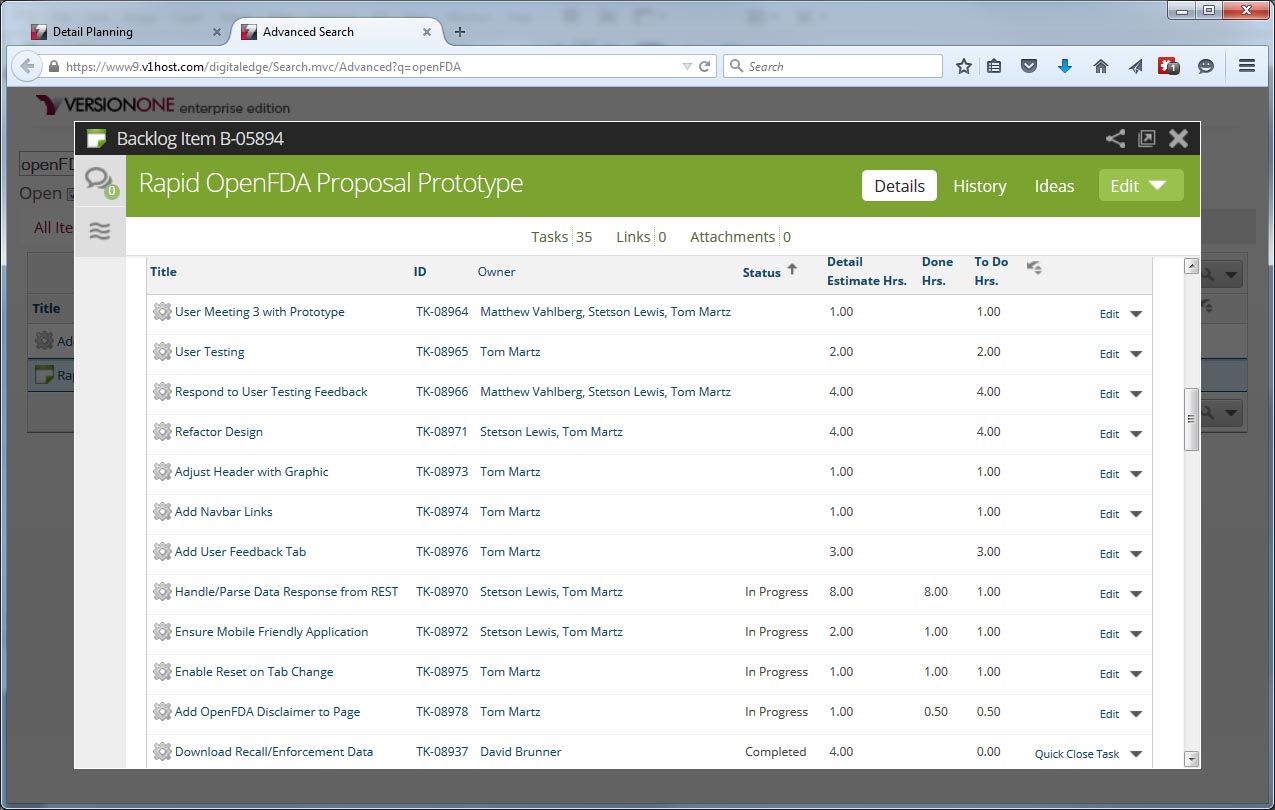
Task: Expand dropdown arrow for Adjust Header with Graphic
Action: 1136,474
